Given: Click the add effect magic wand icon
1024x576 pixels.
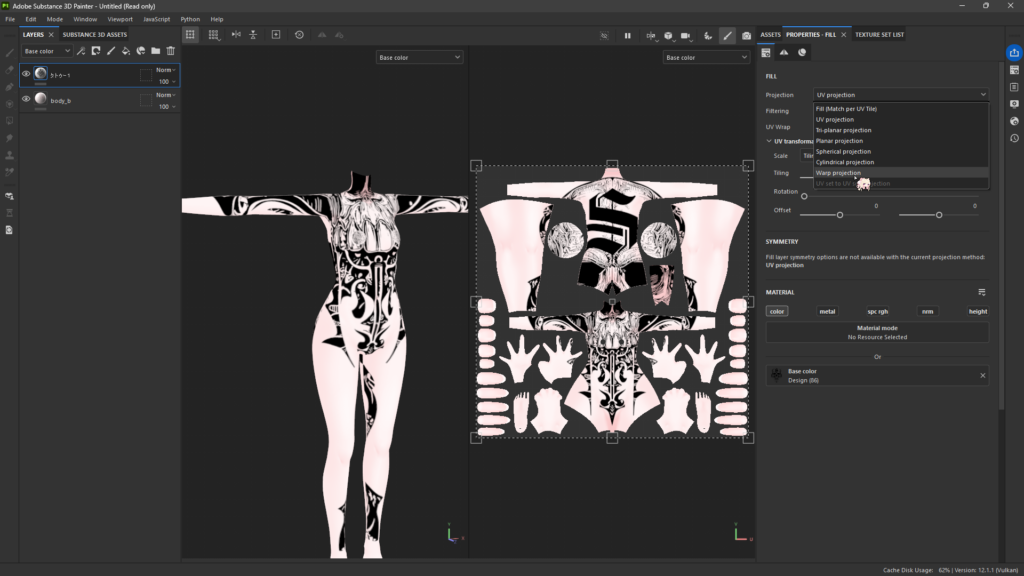Looking at the screenshot, I should tap(81, 51).
